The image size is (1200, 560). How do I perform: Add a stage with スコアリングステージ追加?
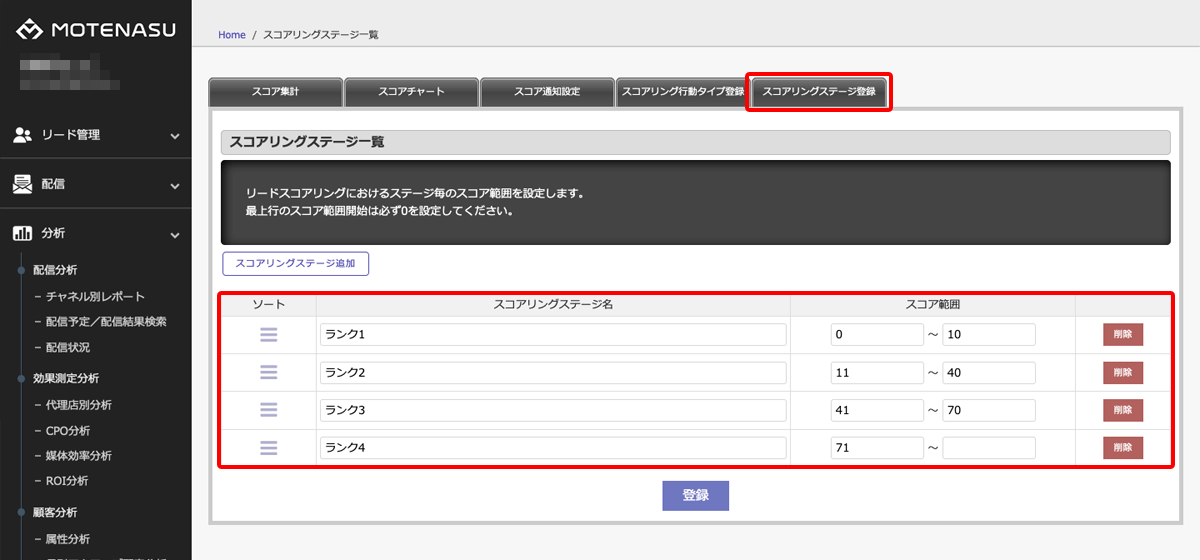pos(296,264)
